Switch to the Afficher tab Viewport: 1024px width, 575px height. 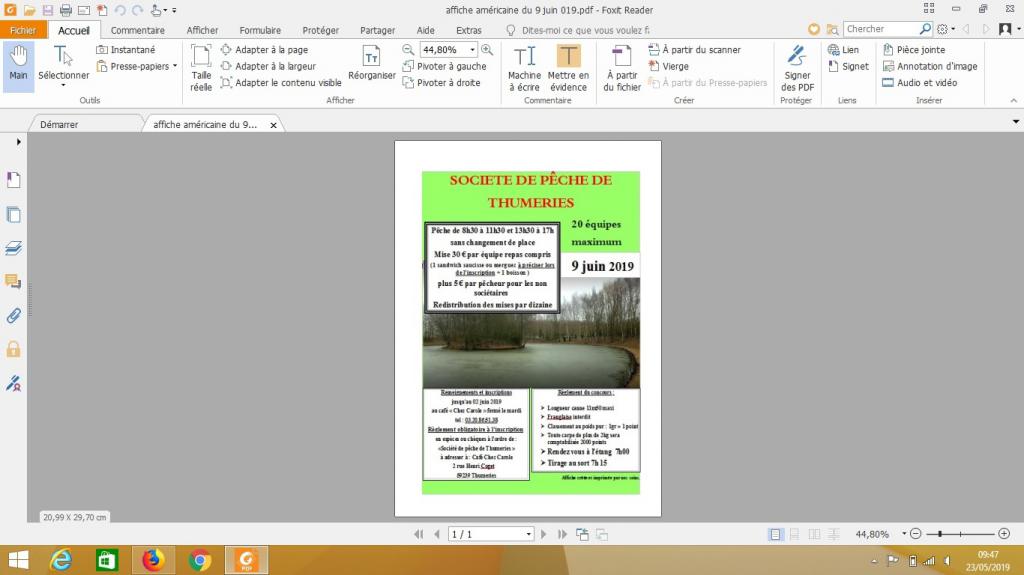pos(202,30)
